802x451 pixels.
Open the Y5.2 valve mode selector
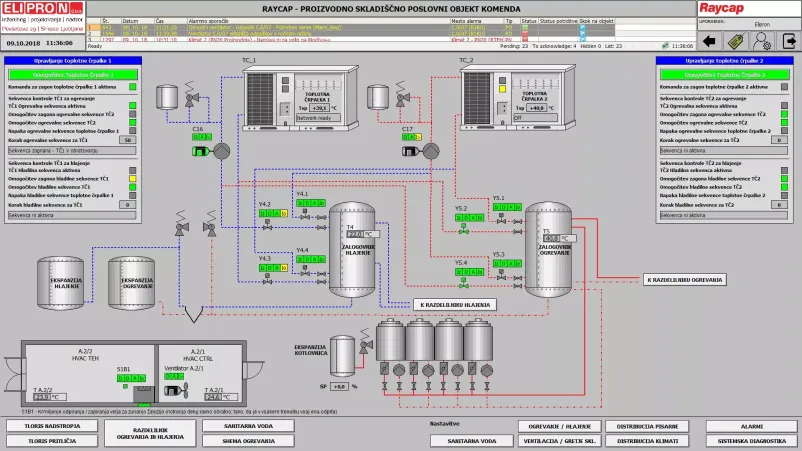468,218
